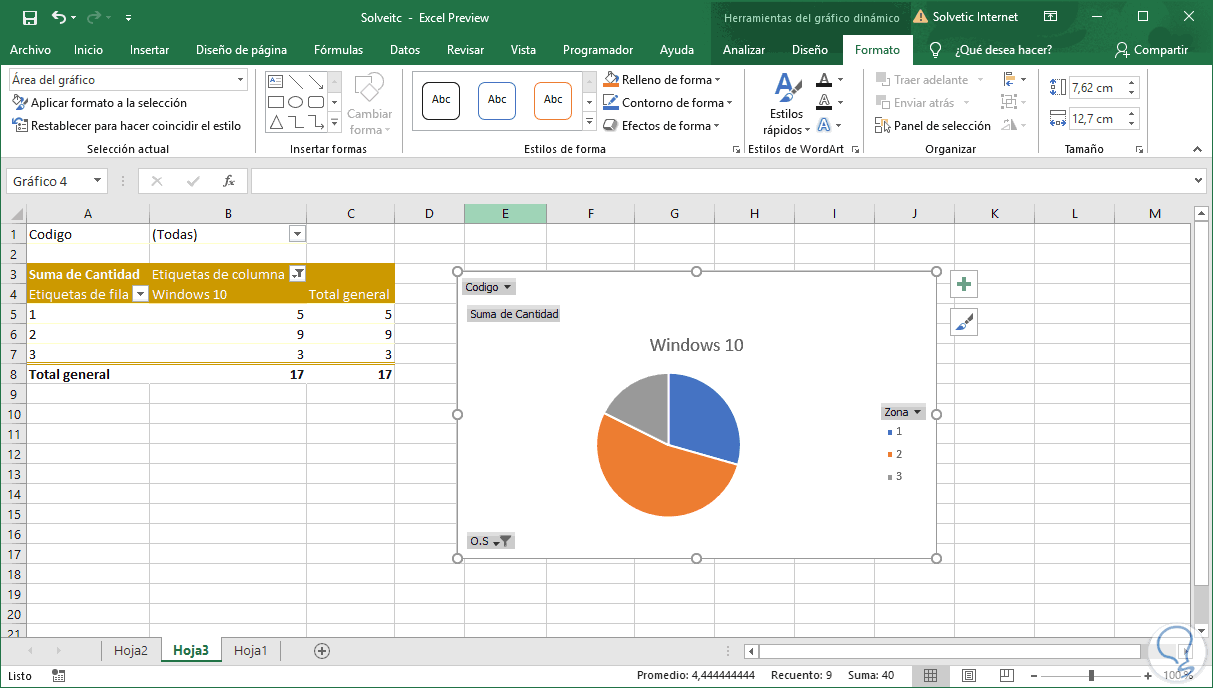
Task: Switch to the Formato ribbon tab
Action: coord(877,48)
